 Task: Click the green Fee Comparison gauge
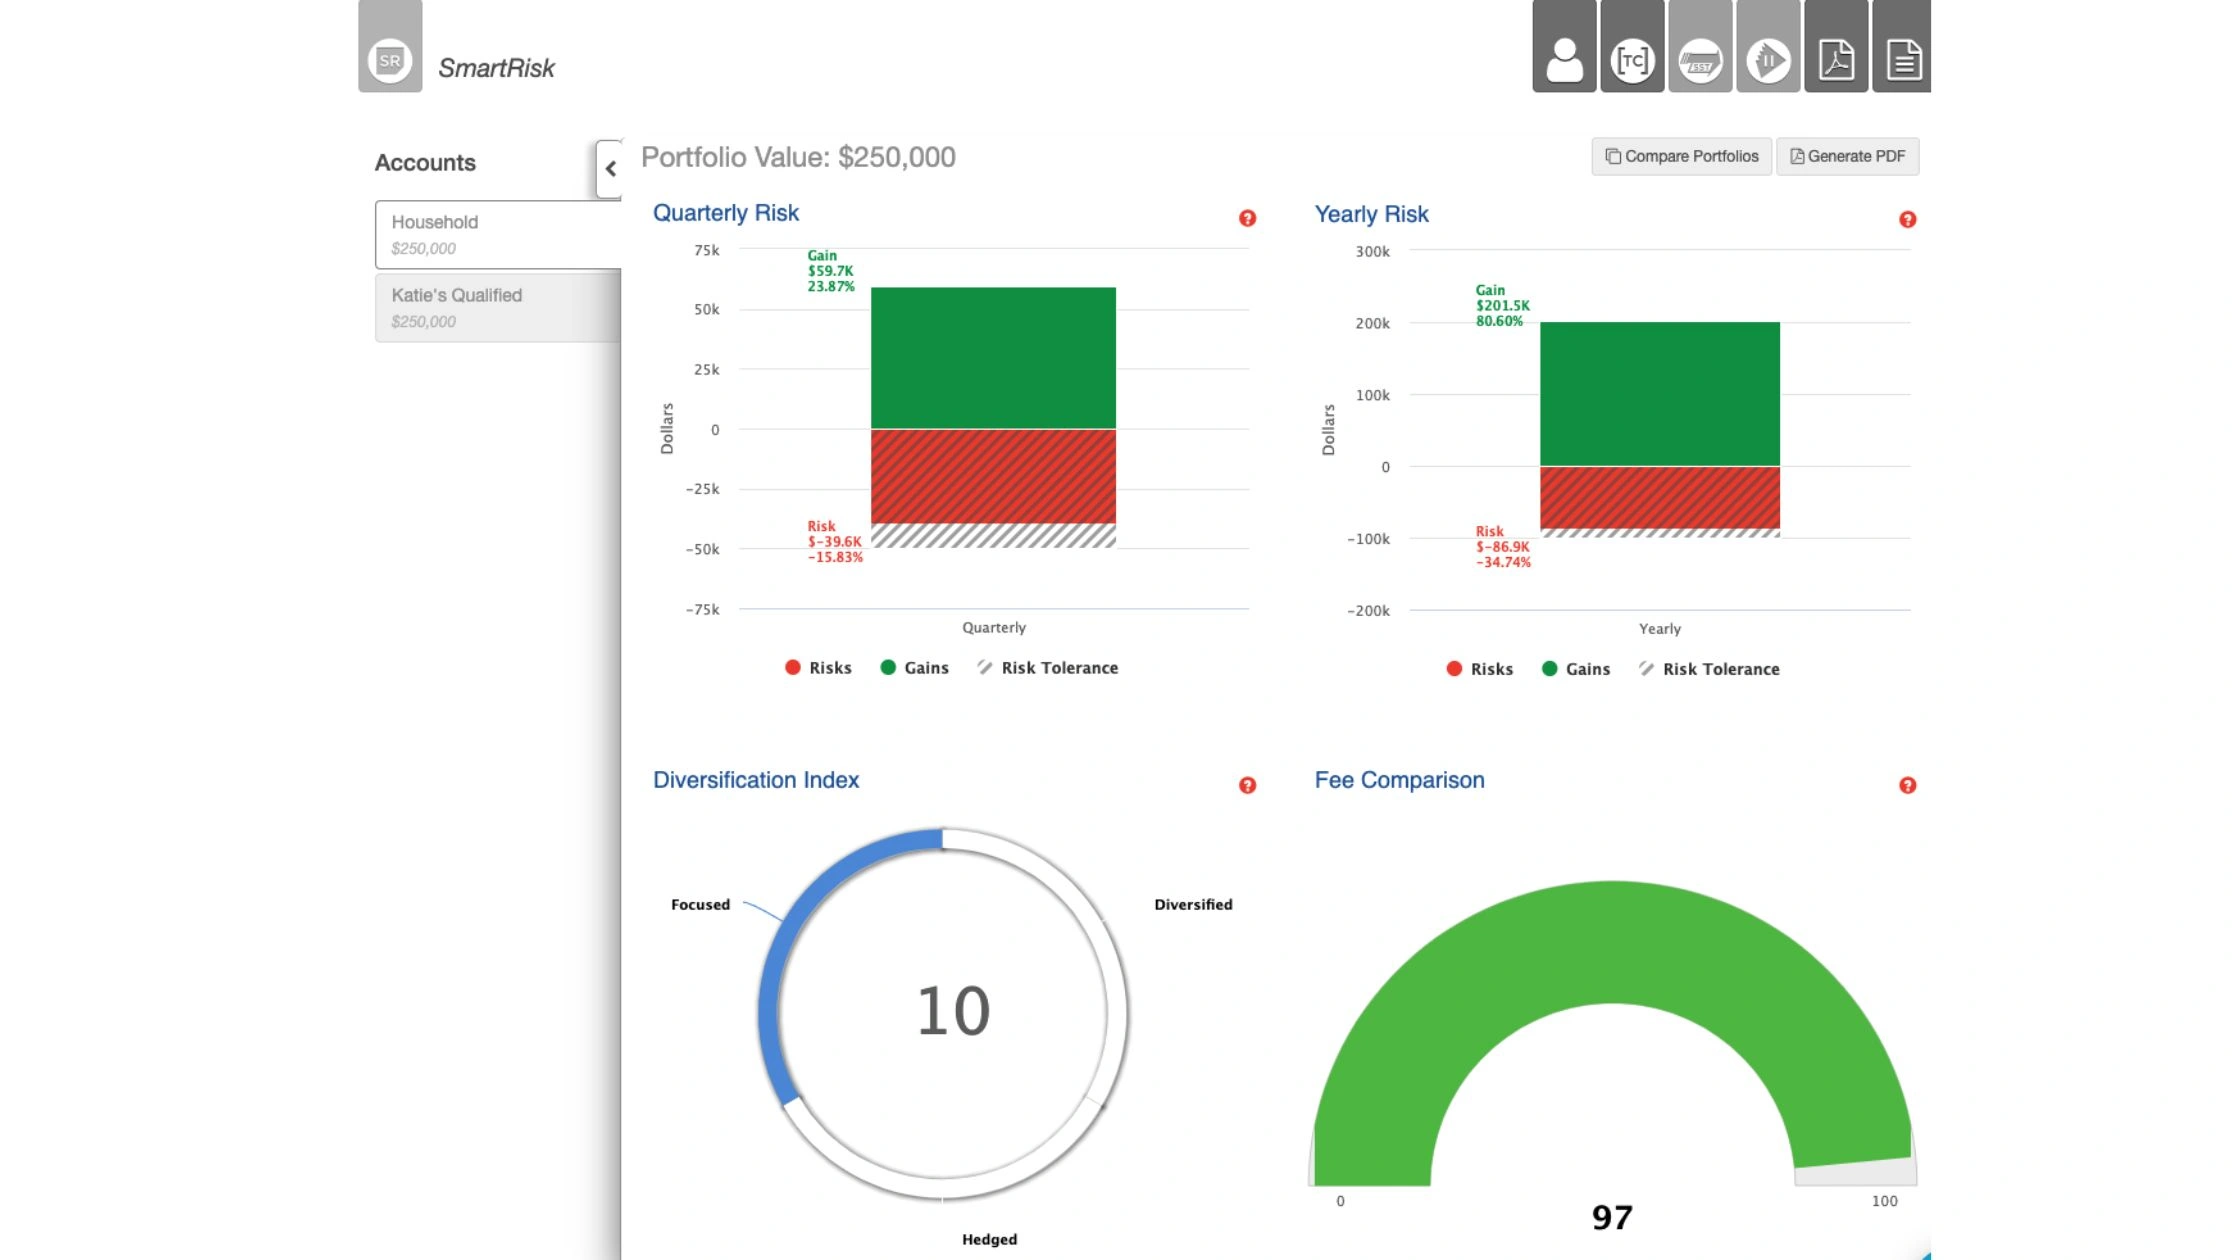[1612, 940]
